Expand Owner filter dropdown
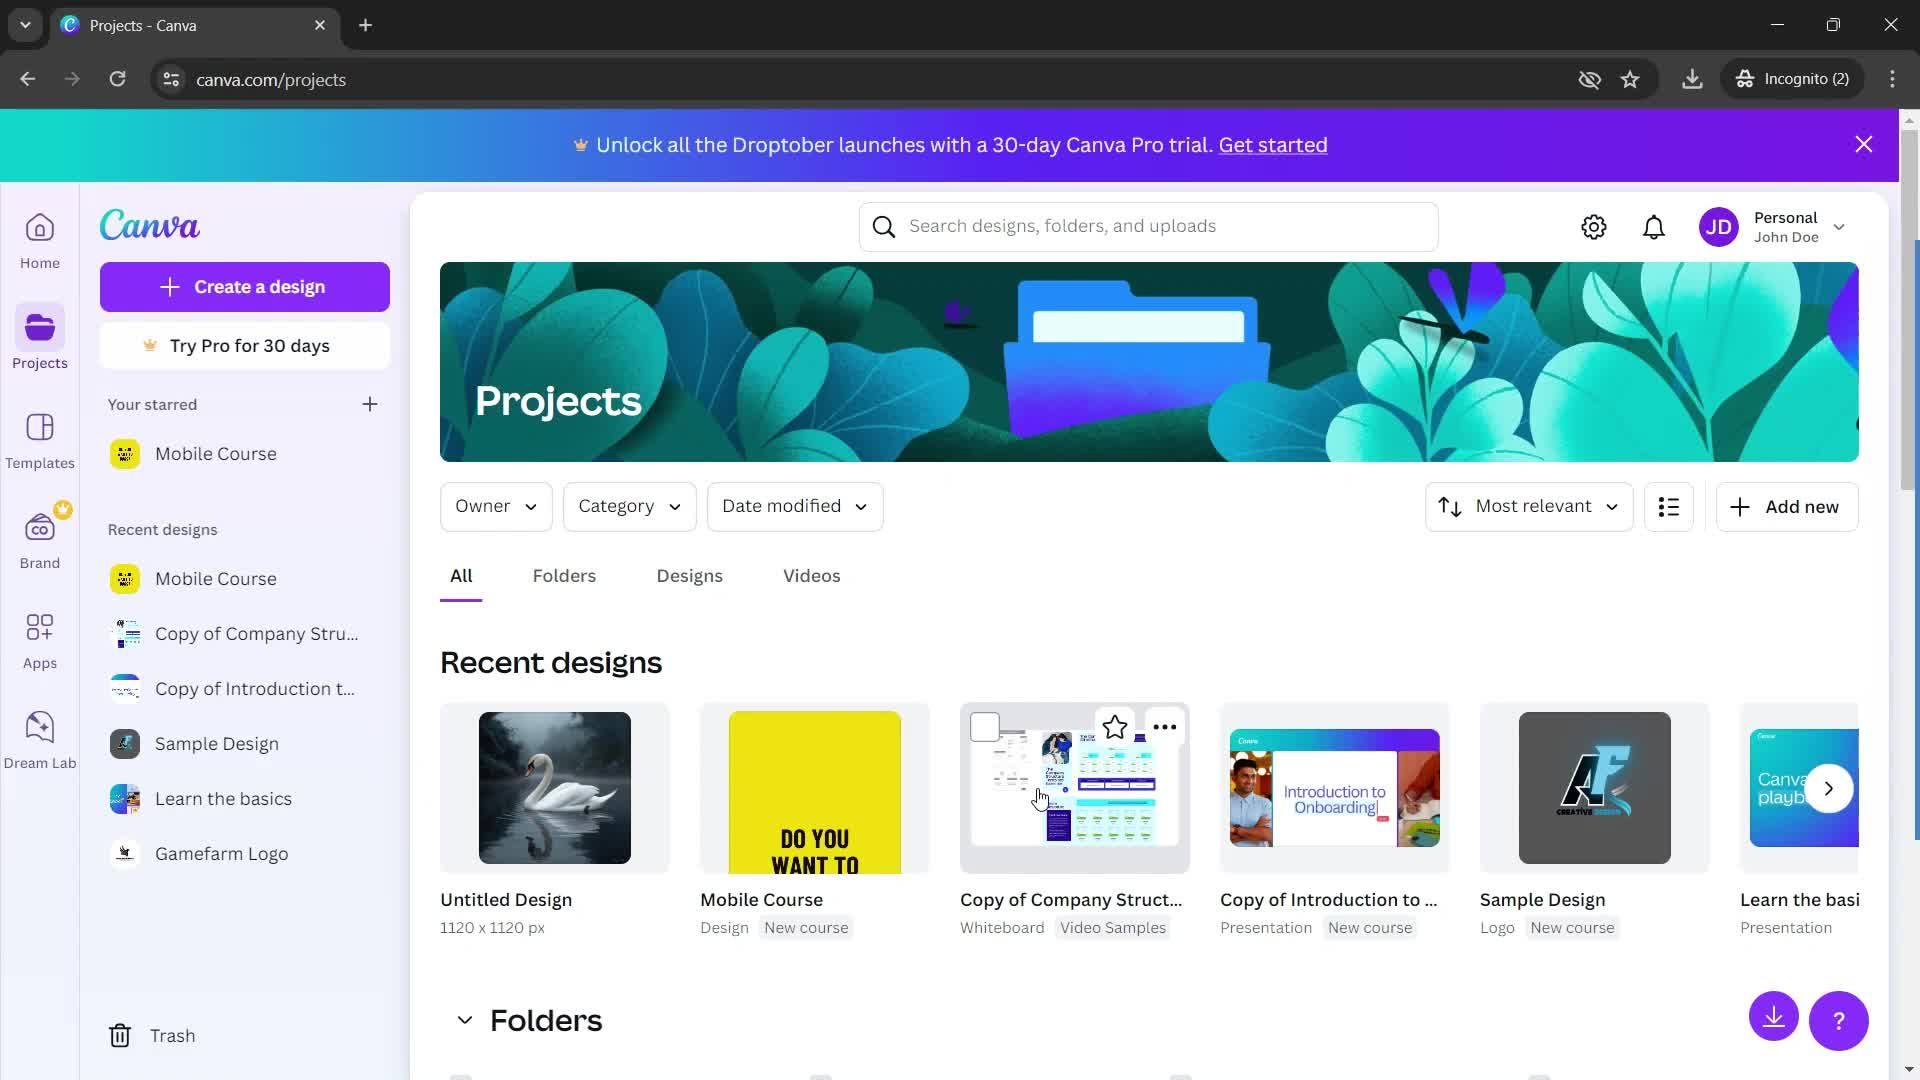Viewport: 1920px width, 1080px height. click(x=496, y=506)
